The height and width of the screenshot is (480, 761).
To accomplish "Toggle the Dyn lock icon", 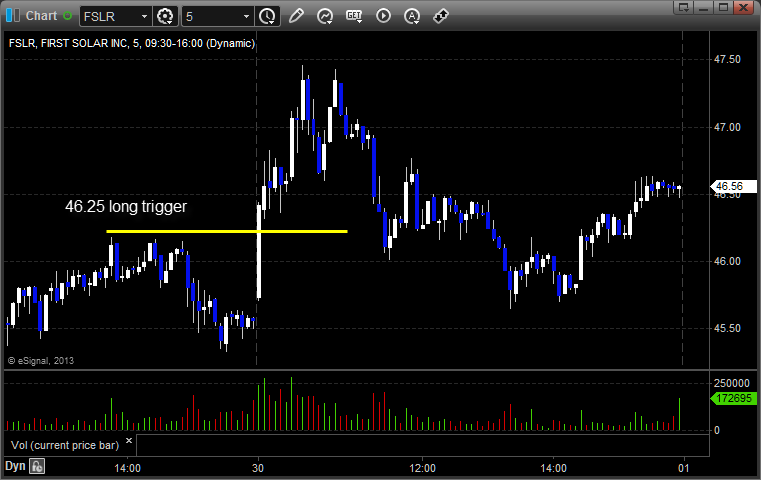I will (37, 466).
